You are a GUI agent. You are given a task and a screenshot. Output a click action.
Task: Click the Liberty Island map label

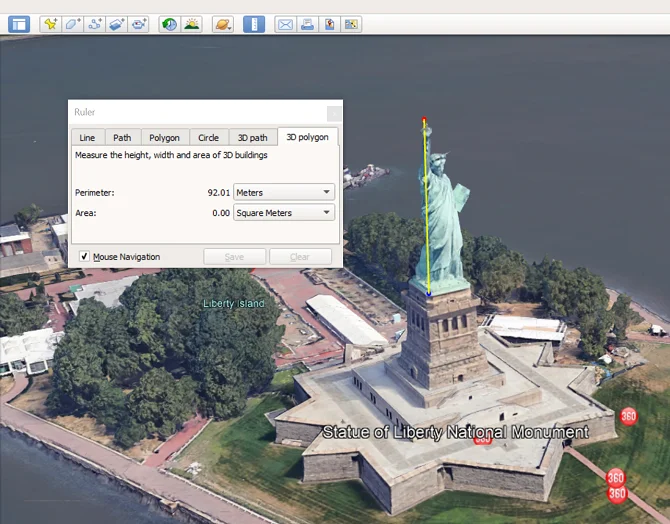pos(233,303)
